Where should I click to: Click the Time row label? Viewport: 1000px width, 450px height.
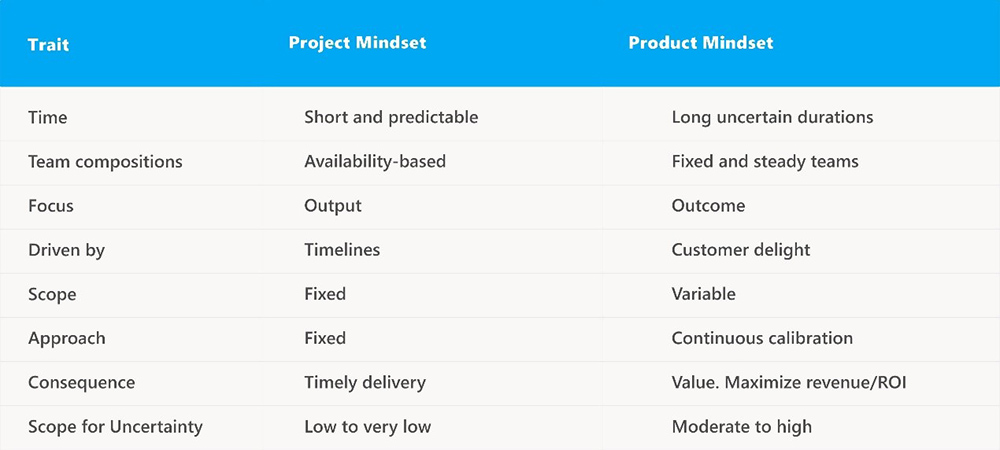pos(47,117)
